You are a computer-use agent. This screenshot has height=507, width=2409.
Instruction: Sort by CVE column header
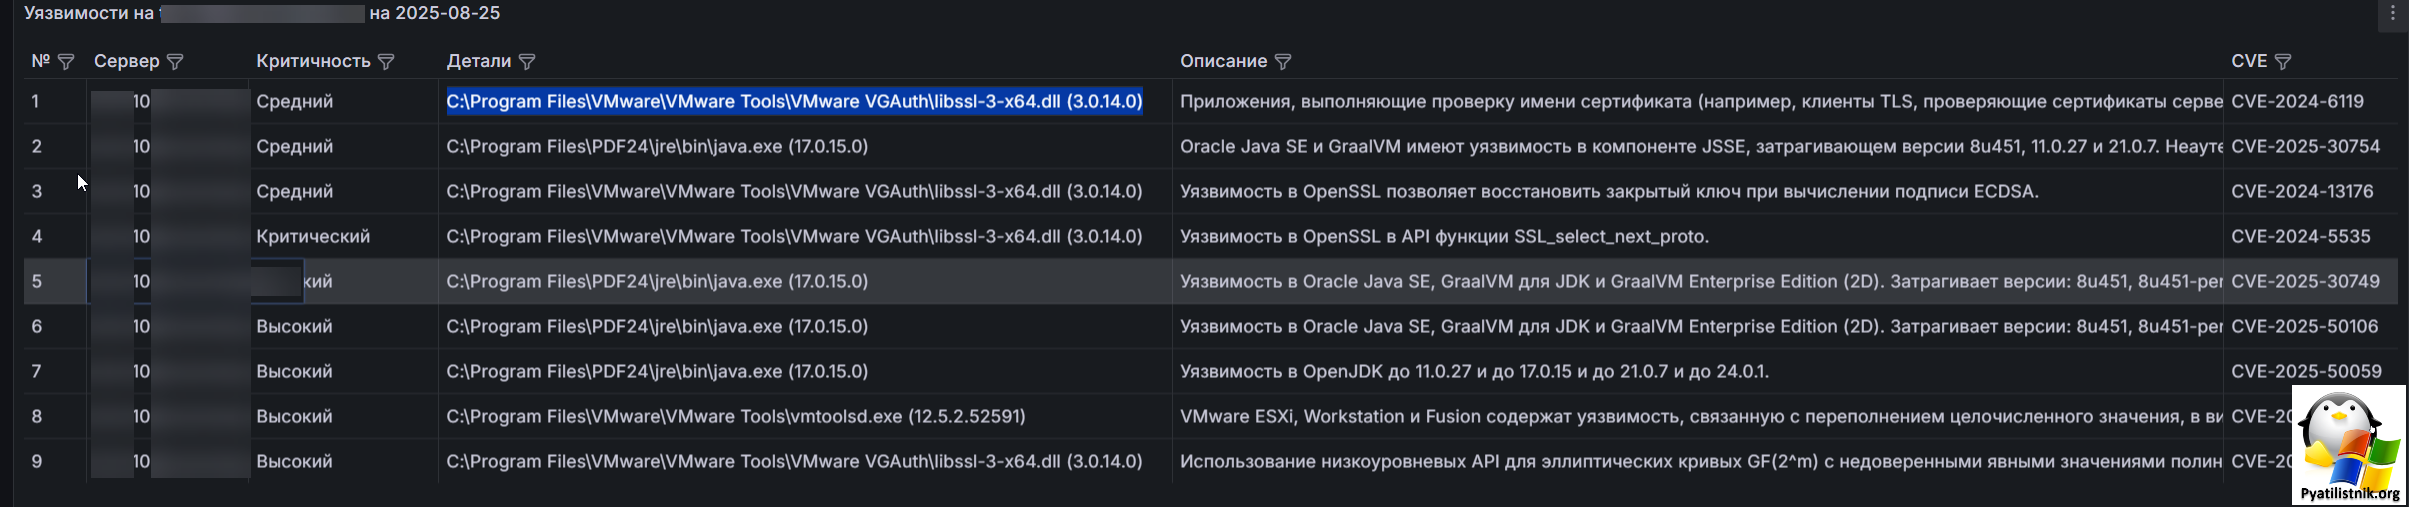click(x=2249, y=61)
